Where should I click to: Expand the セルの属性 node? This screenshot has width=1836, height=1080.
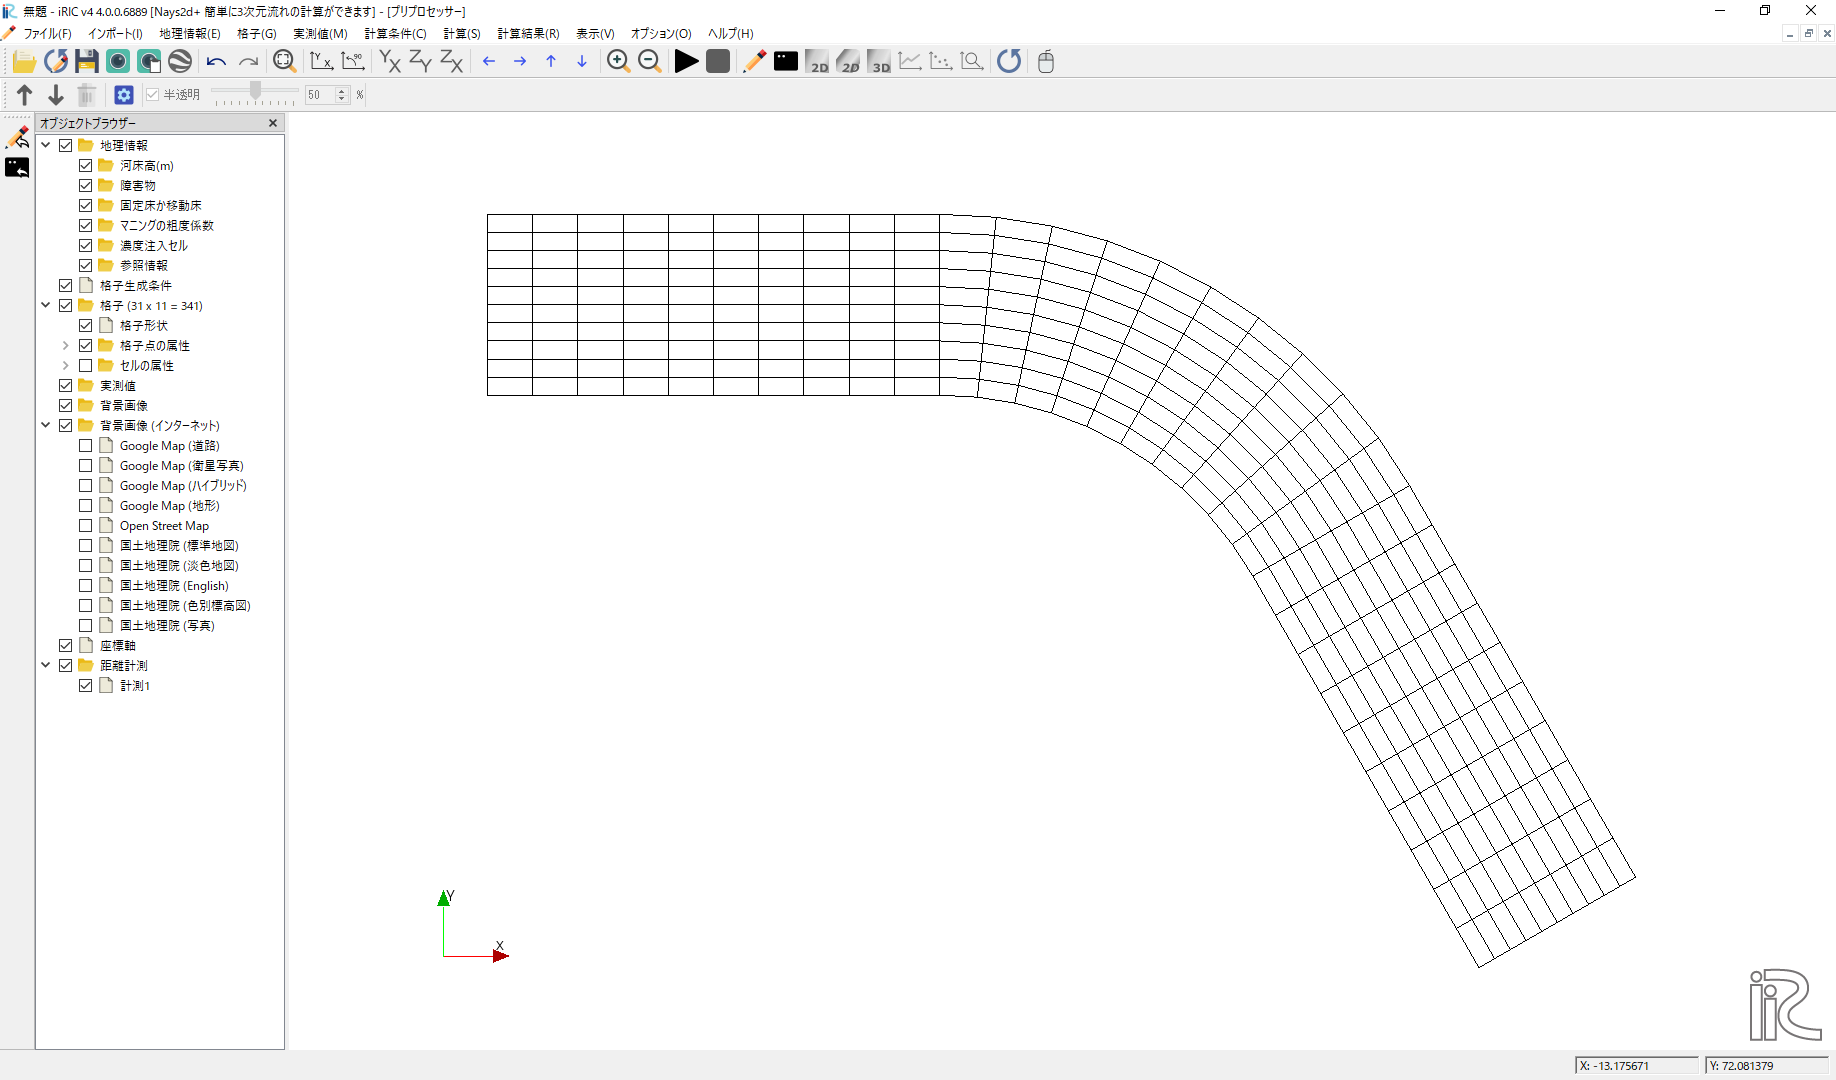click(x=66, y=366)
